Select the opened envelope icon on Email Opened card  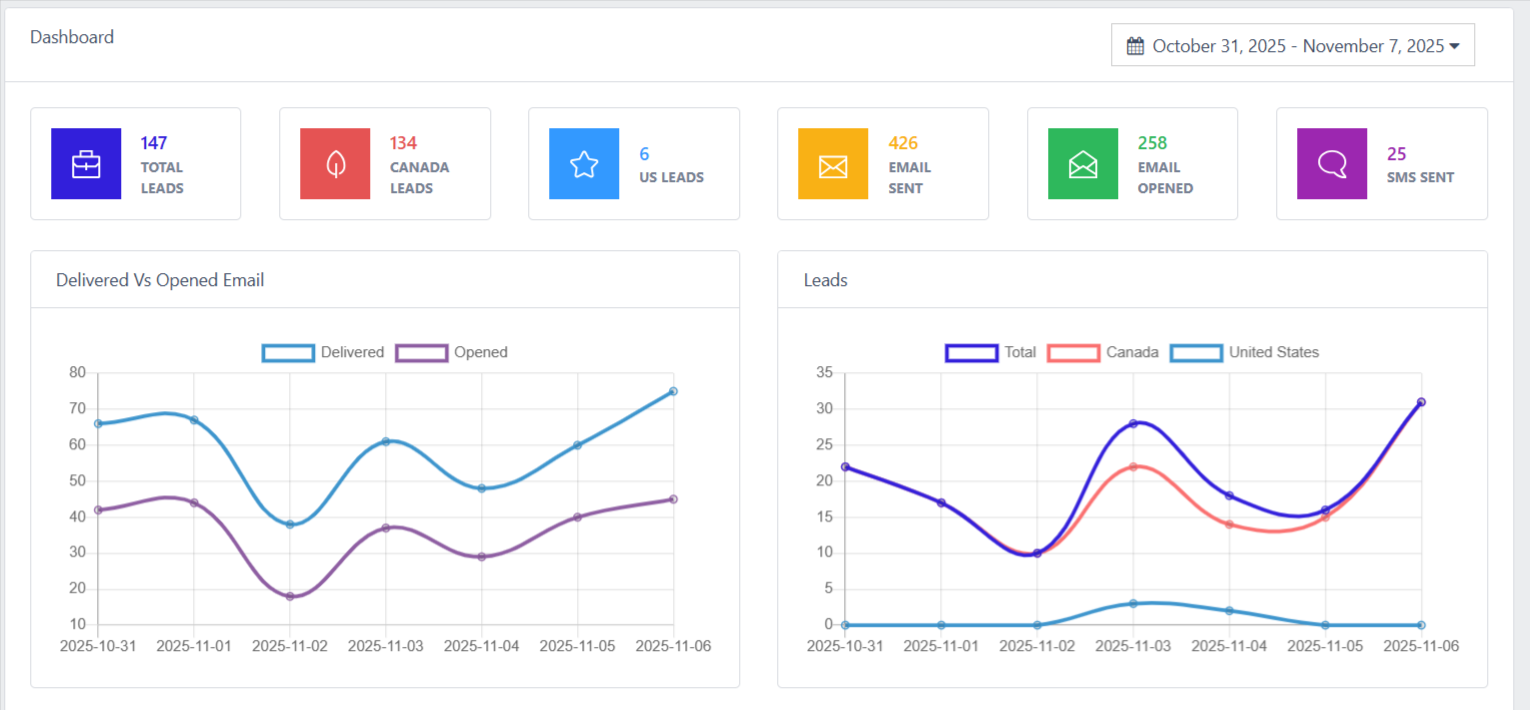(1083, 163)
